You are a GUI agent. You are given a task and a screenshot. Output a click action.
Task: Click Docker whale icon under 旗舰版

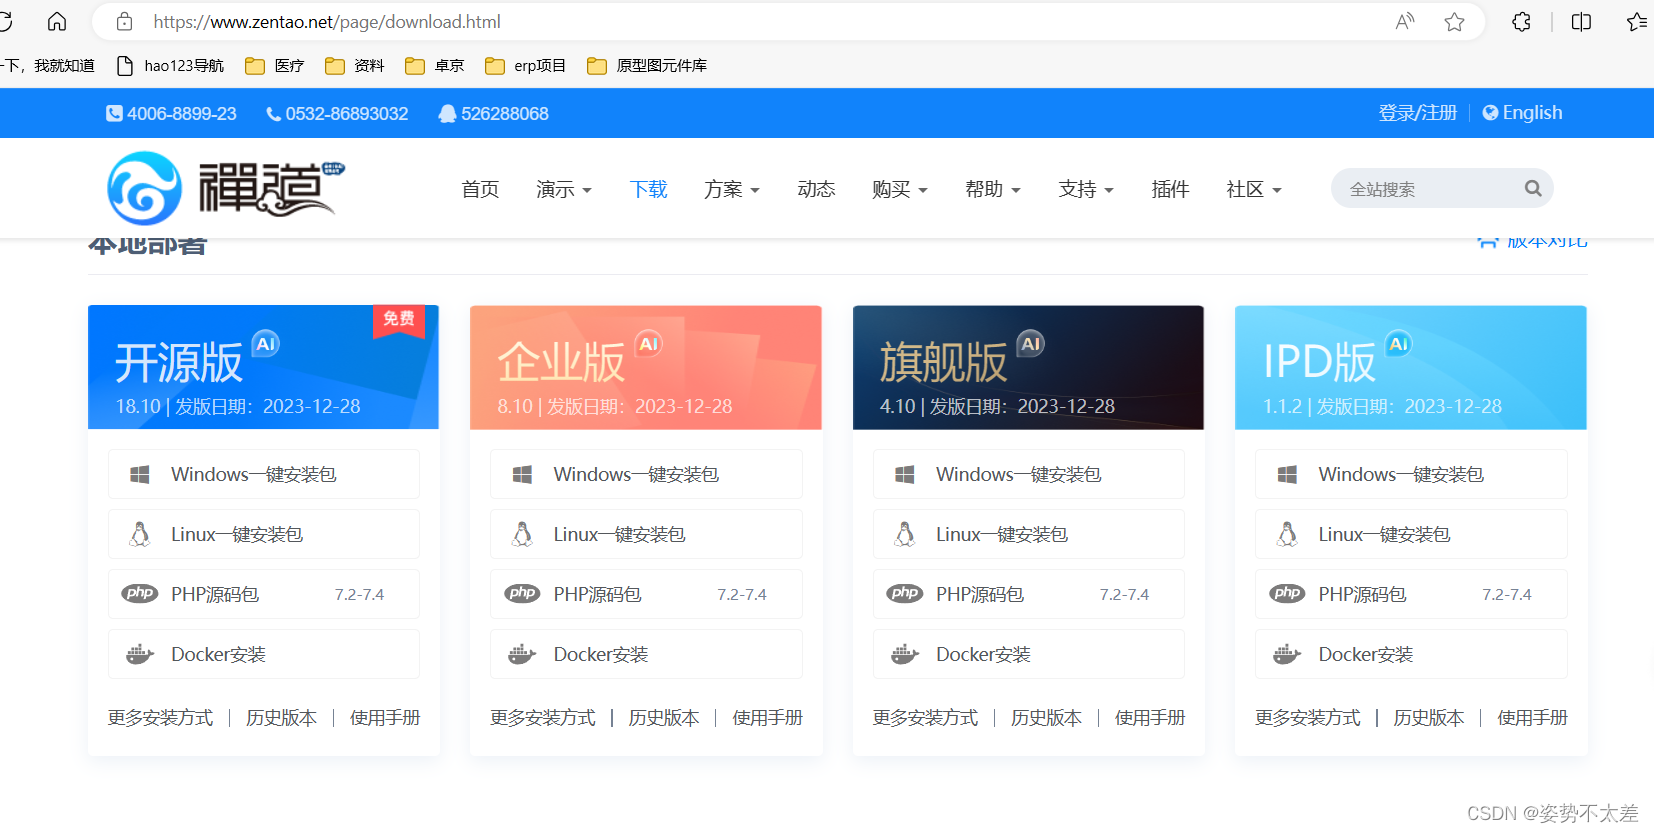tap(905, 654)
